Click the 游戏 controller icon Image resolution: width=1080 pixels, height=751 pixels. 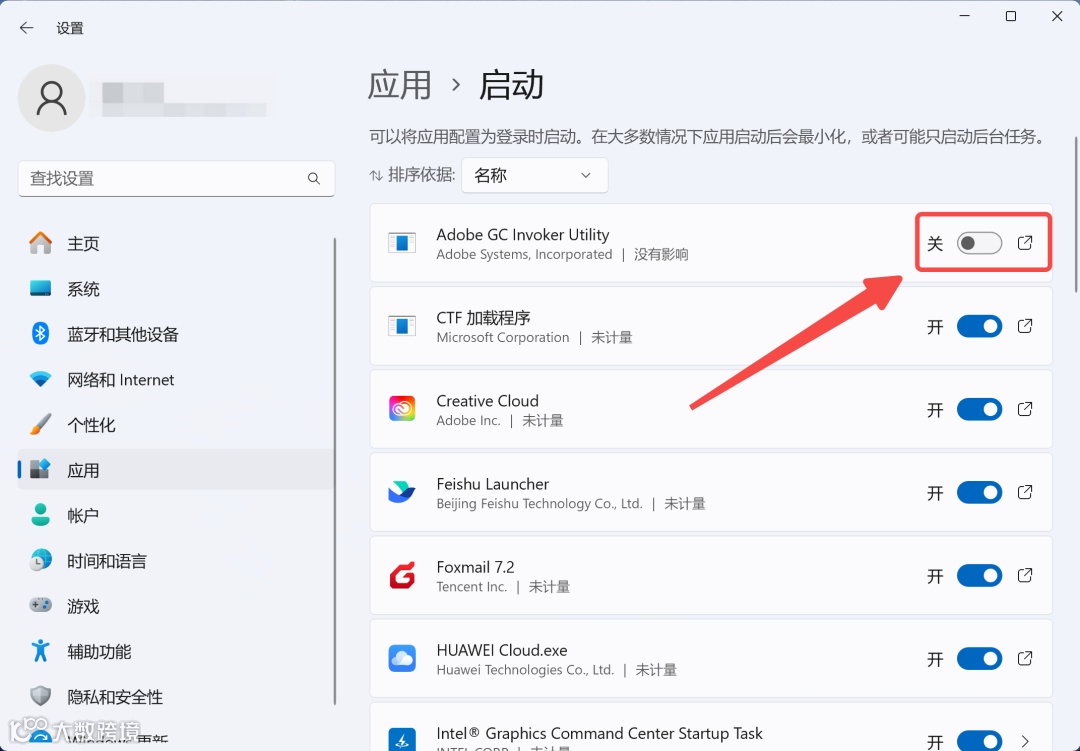41,605
